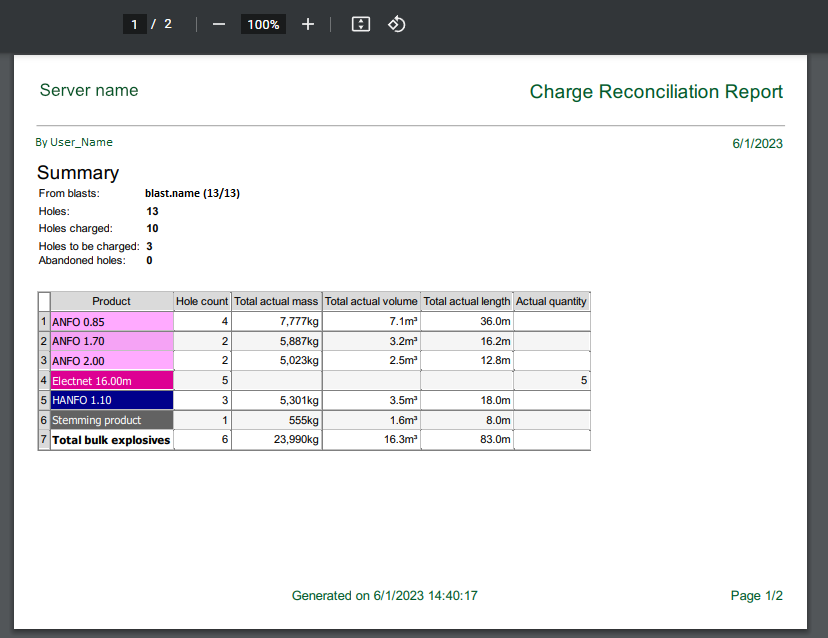This screenshot has width=828, height=638.
Task: Click the Charge Reconciliation Report title
Action: pos(656,92)
